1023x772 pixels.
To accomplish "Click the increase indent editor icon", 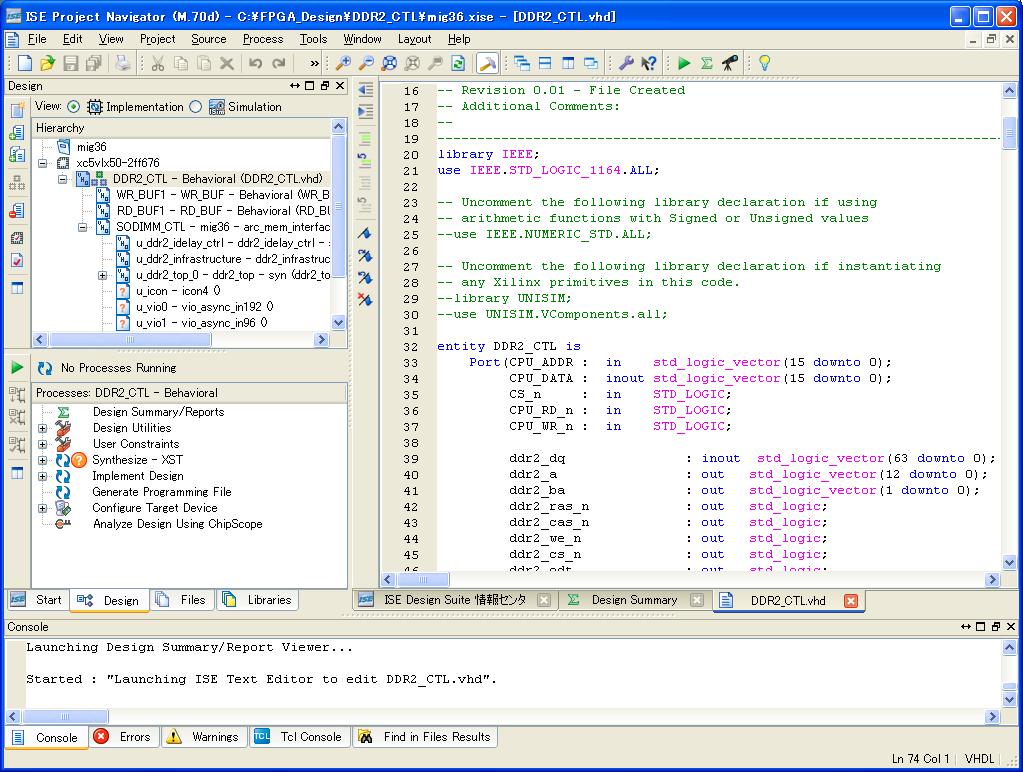I will [x=365, y=112].
